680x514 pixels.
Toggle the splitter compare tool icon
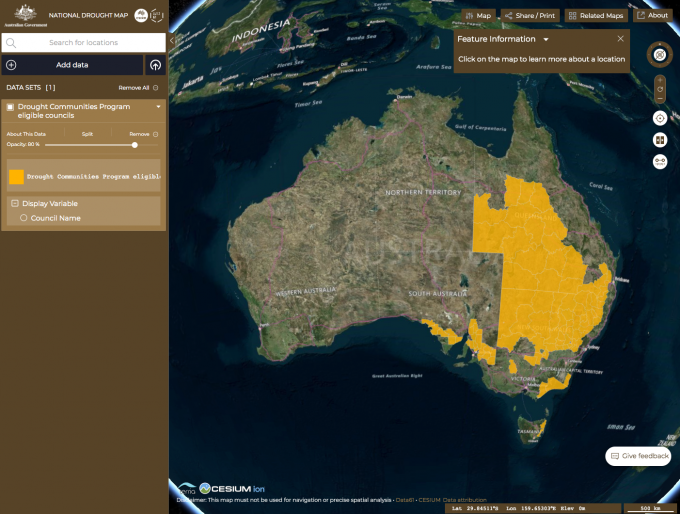(x=660, y=140)
